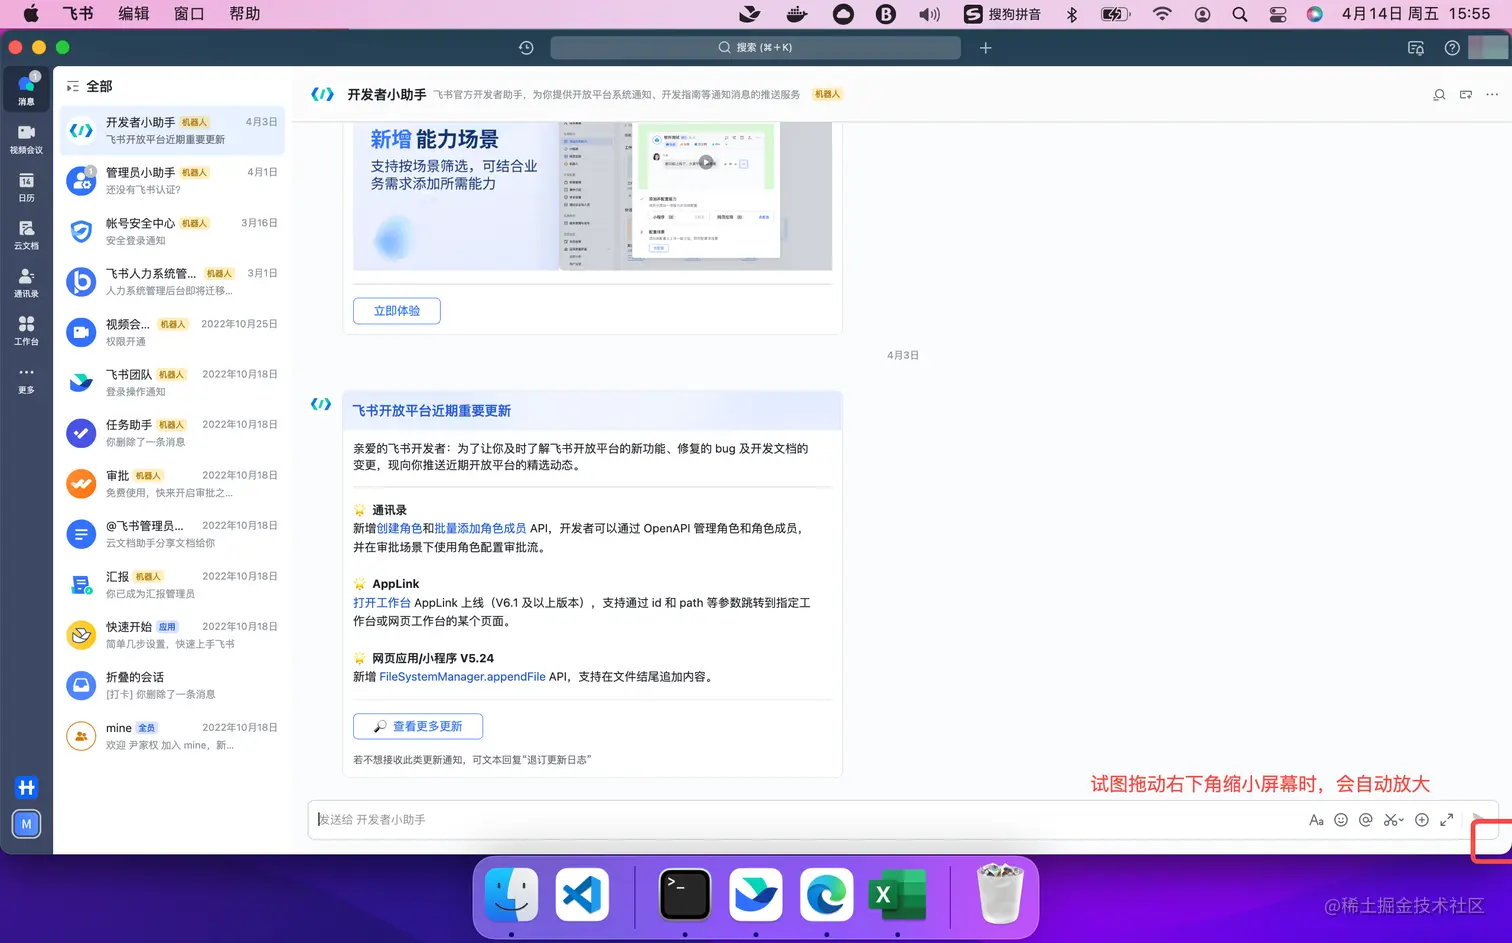Open the help question mark icon
The height and width of the screenshot is (943, 1512).
coord(1452,48)
